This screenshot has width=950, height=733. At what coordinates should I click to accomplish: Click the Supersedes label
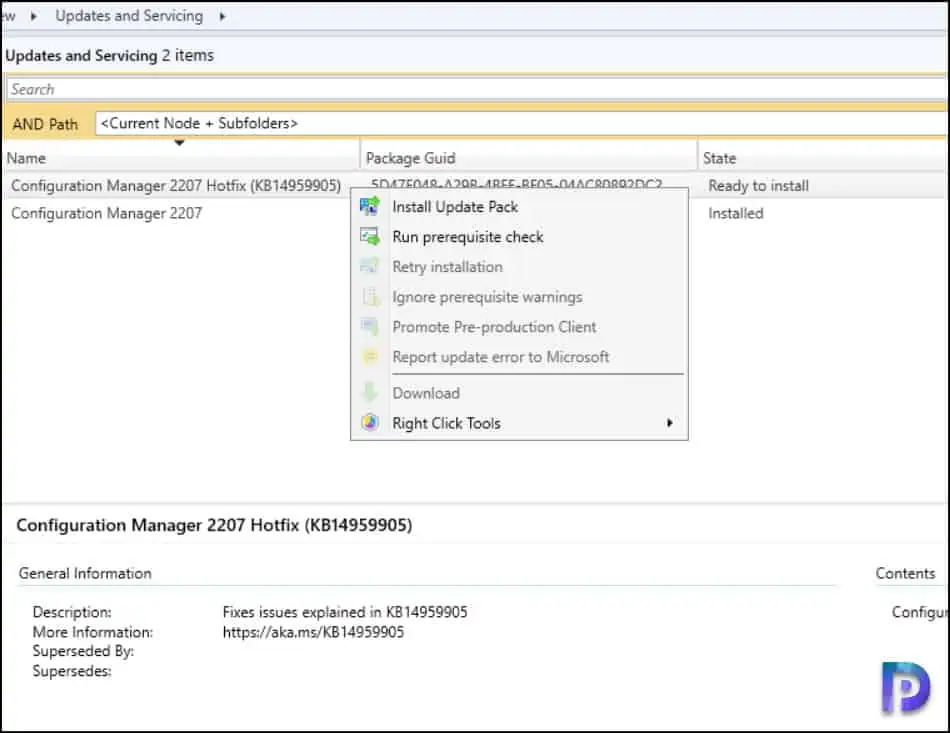pyautogui.click(x=71, y=671)
